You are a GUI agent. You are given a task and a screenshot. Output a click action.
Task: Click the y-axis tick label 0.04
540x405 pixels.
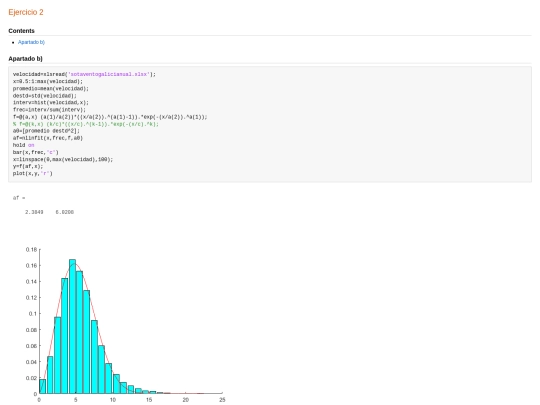coord(31,362)
